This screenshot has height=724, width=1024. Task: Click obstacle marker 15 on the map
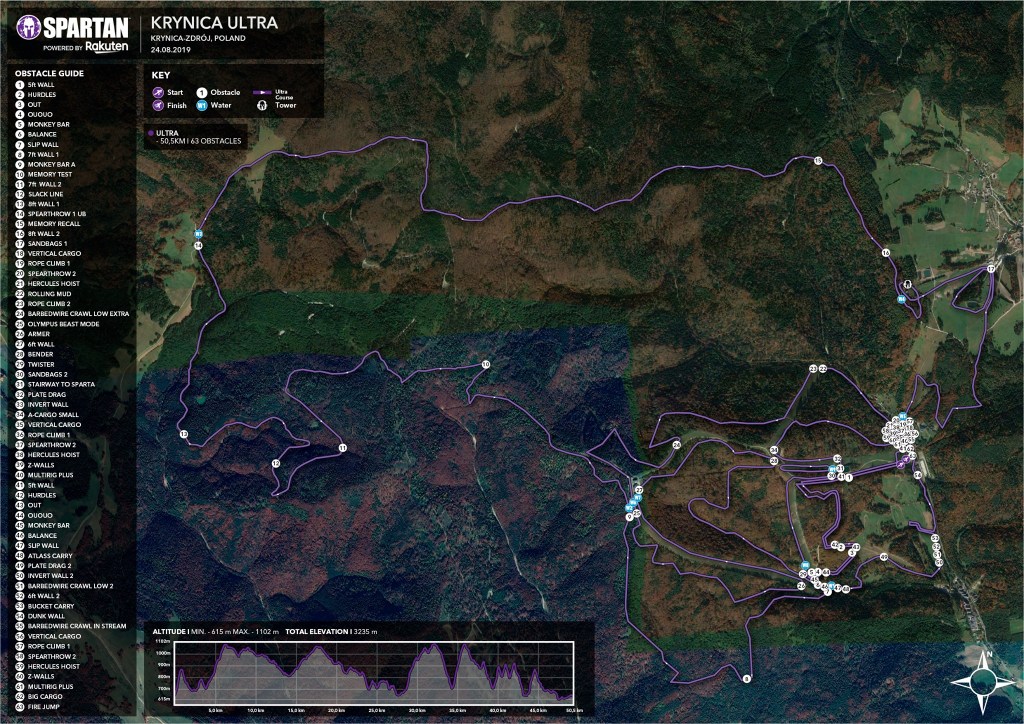coord(817,161)
